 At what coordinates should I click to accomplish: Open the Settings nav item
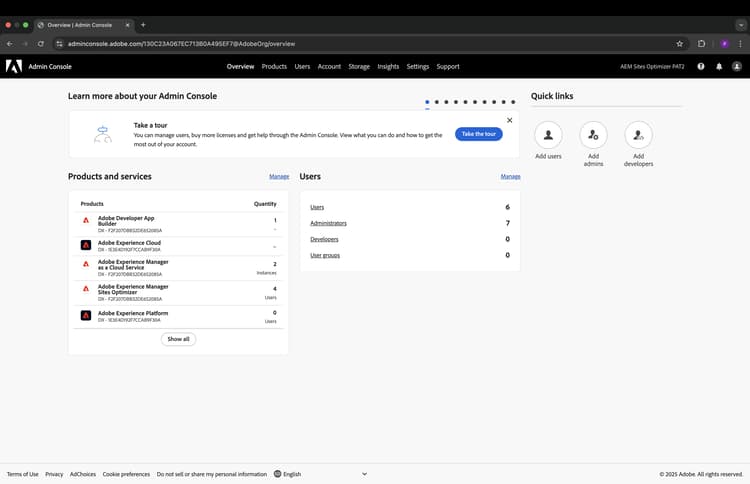(418, 66)
